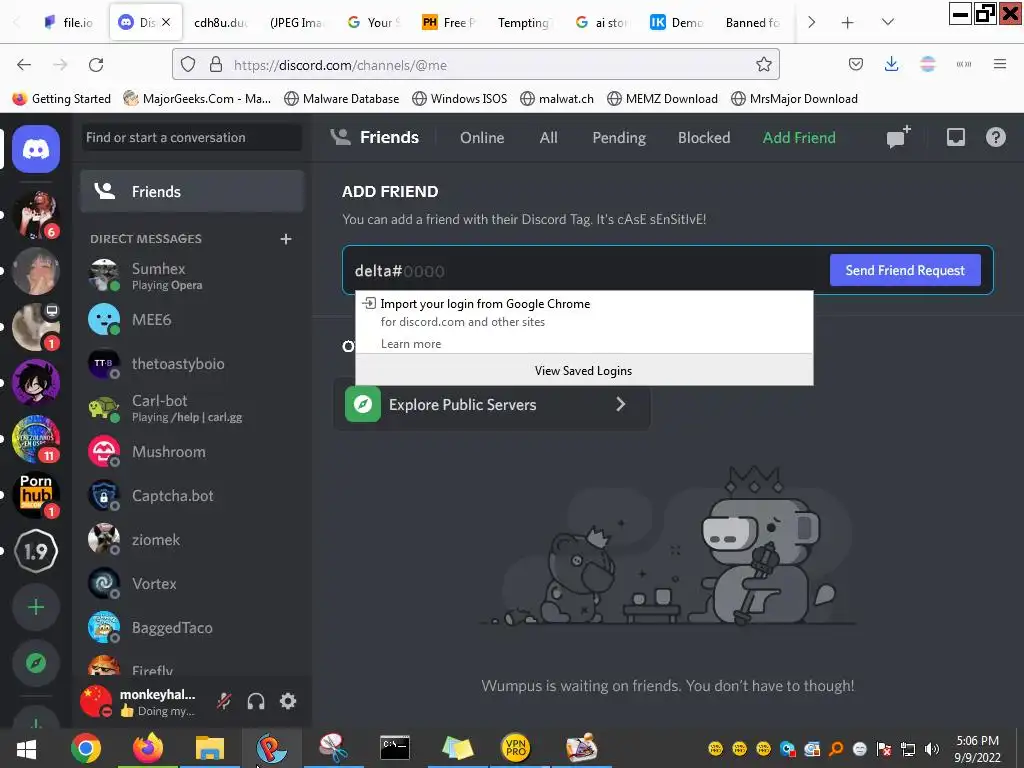Open Discord home button
This screenshot has height=768, width=1024.
coord(36,150)
